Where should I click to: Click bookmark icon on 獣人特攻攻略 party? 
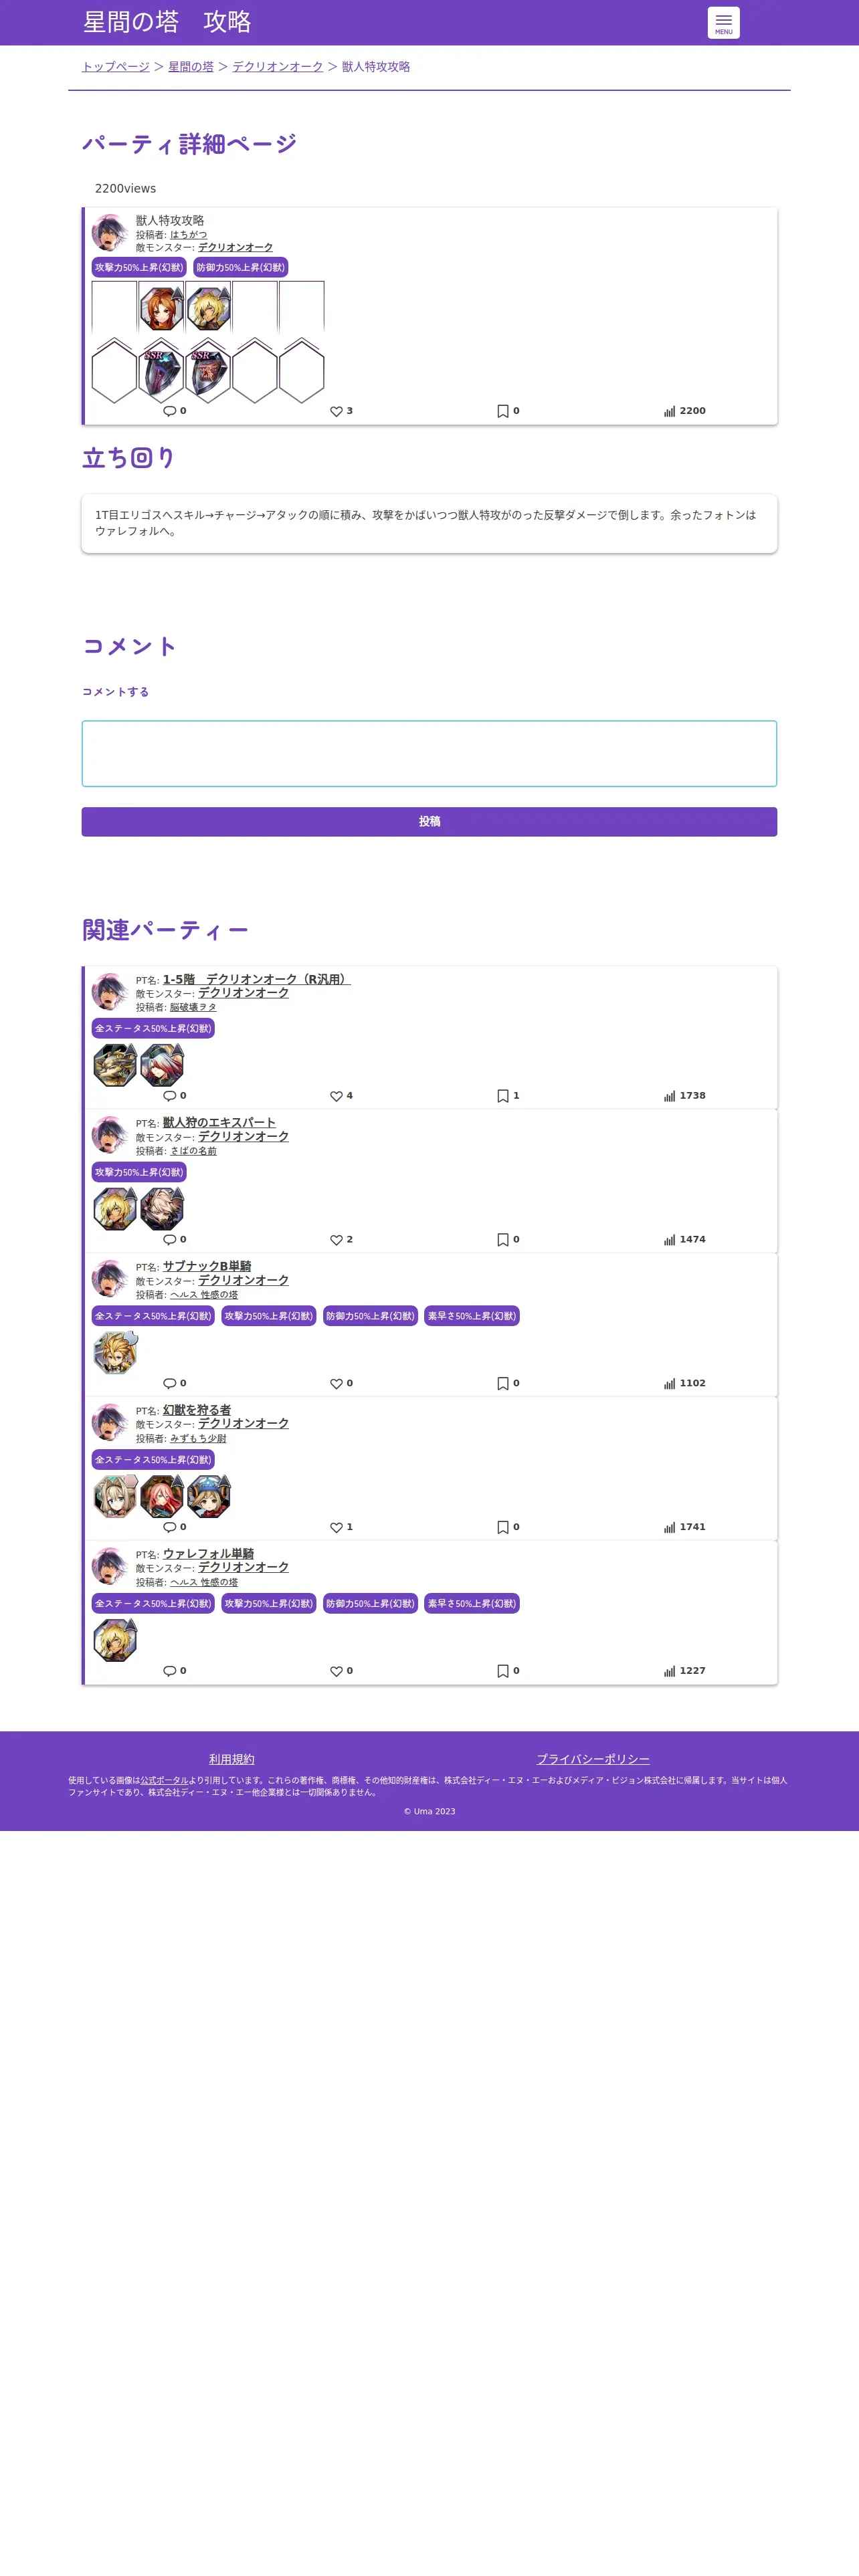(x=503, y=411)
